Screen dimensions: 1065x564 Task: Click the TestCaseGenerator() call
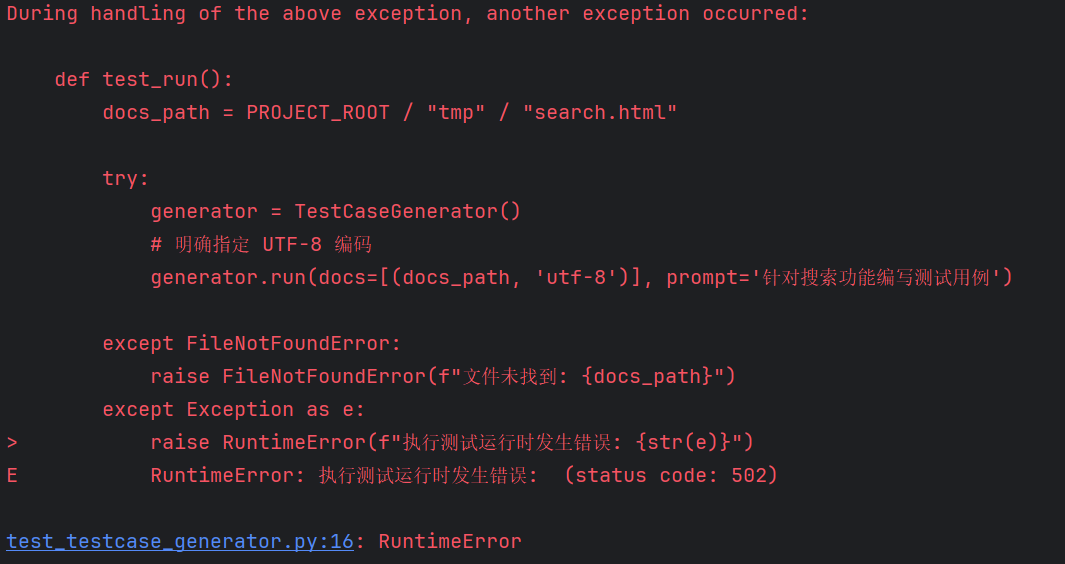[408, 211]
